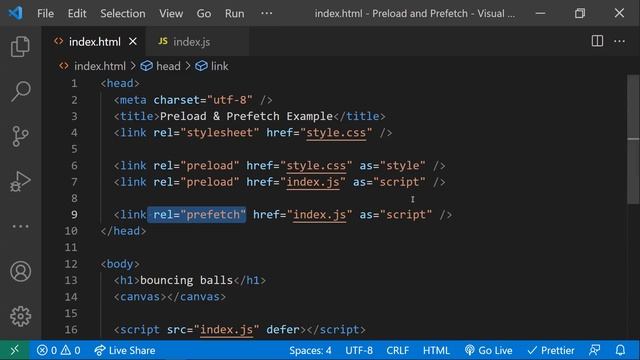Show overflow menu items ellipsis
640x360 pixels.
click(266, 13)
